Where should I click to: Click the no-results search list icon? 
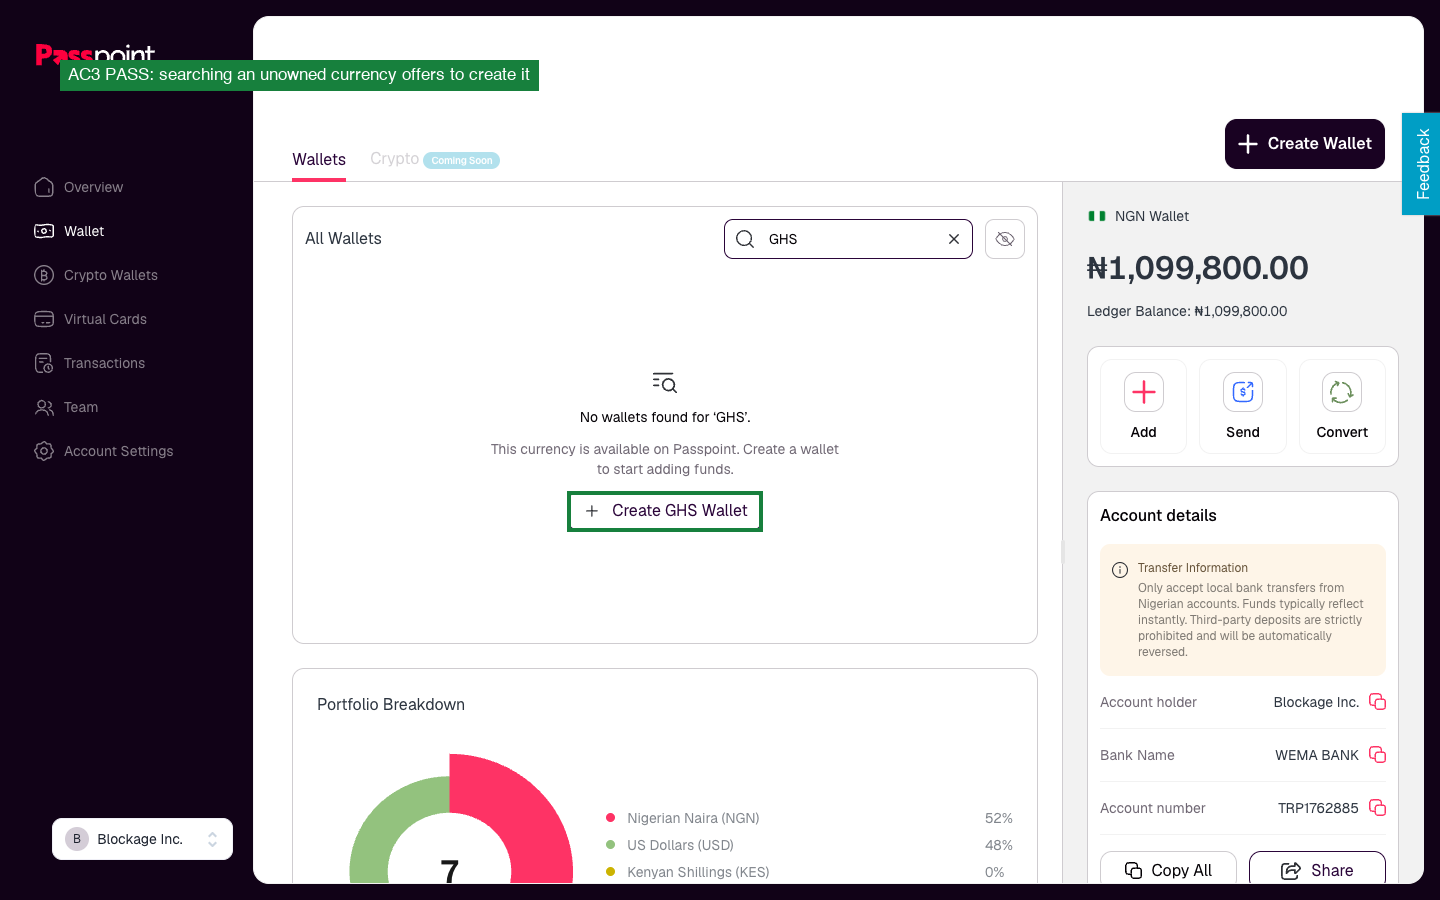(665, 382)
